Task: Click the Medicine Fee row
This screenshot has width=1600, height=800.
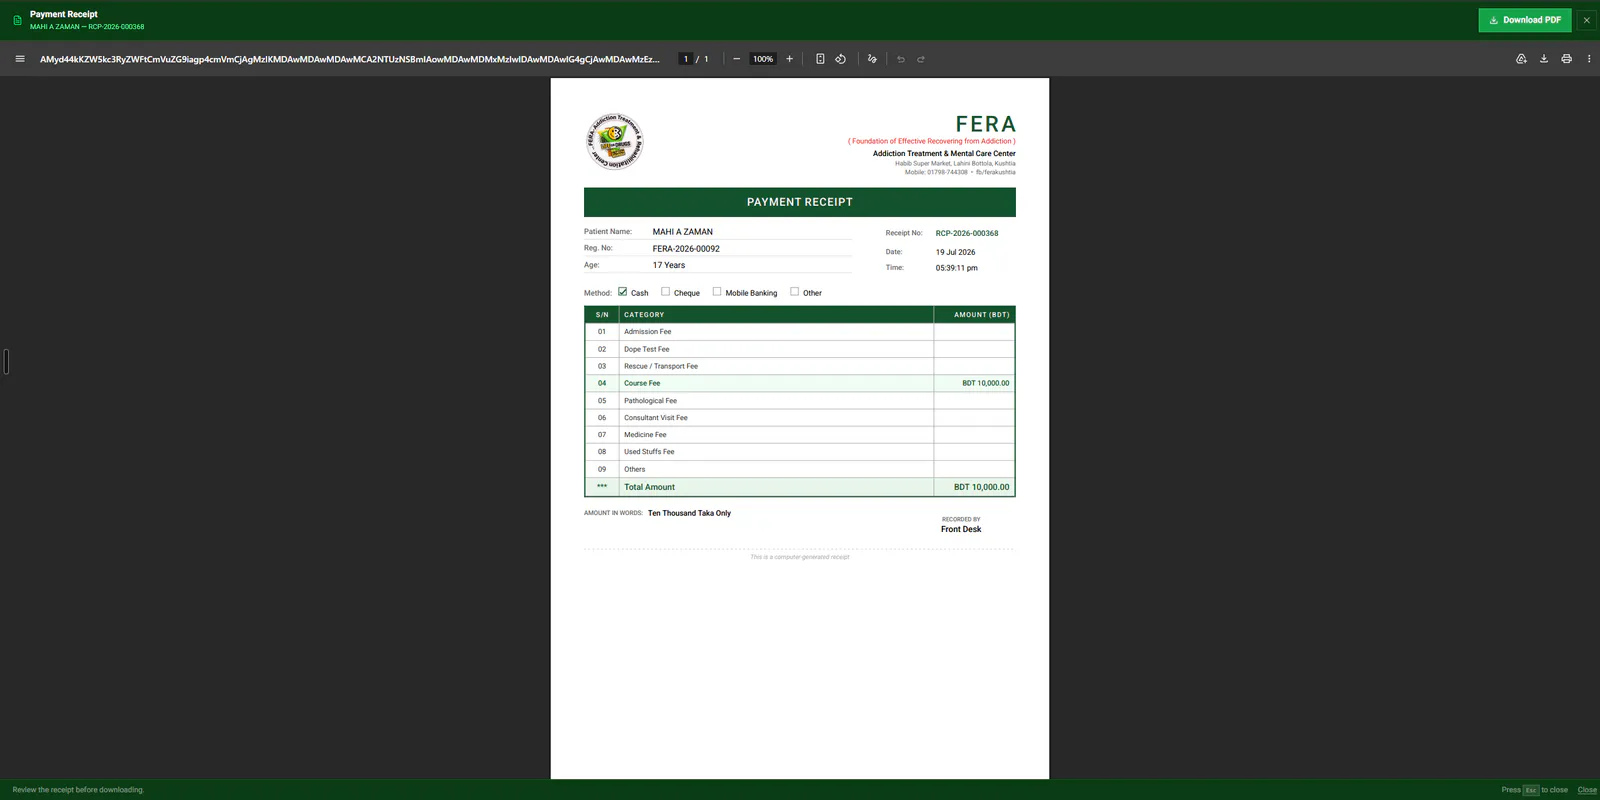Action: pyautogui.click(x=800, y=435)
